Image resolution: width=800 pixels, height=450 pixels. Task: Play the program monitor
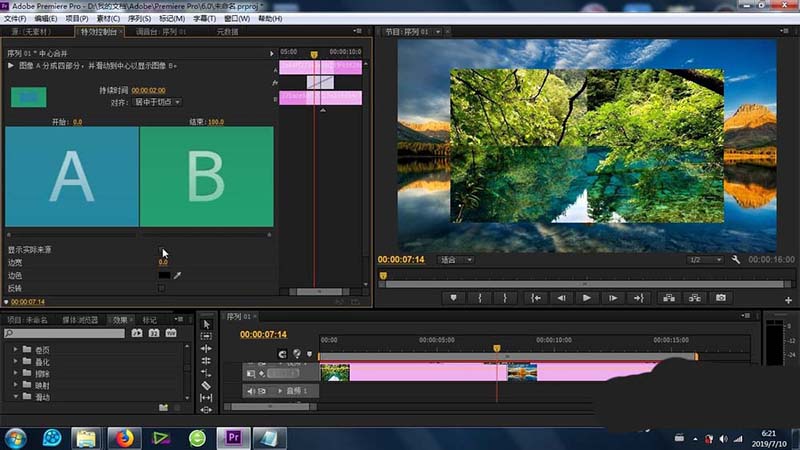coord(587,298)
